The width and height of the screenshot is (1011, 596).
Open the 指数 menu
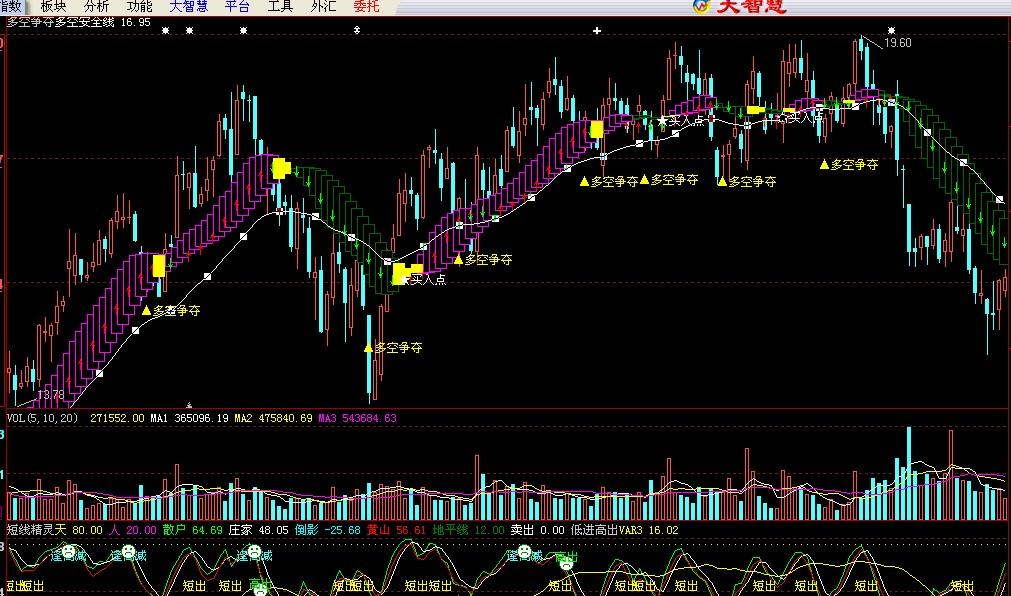coord(10,6)
